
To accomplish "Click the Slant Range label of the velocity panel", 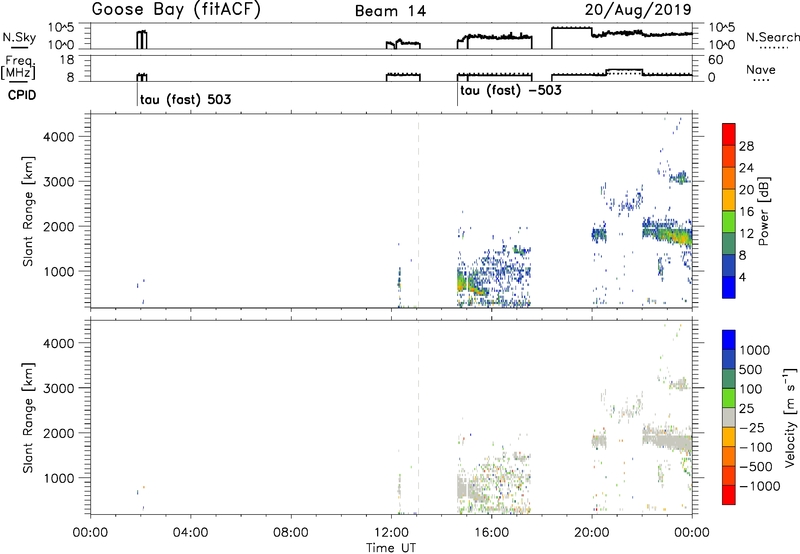I will [x=28, y=418].
